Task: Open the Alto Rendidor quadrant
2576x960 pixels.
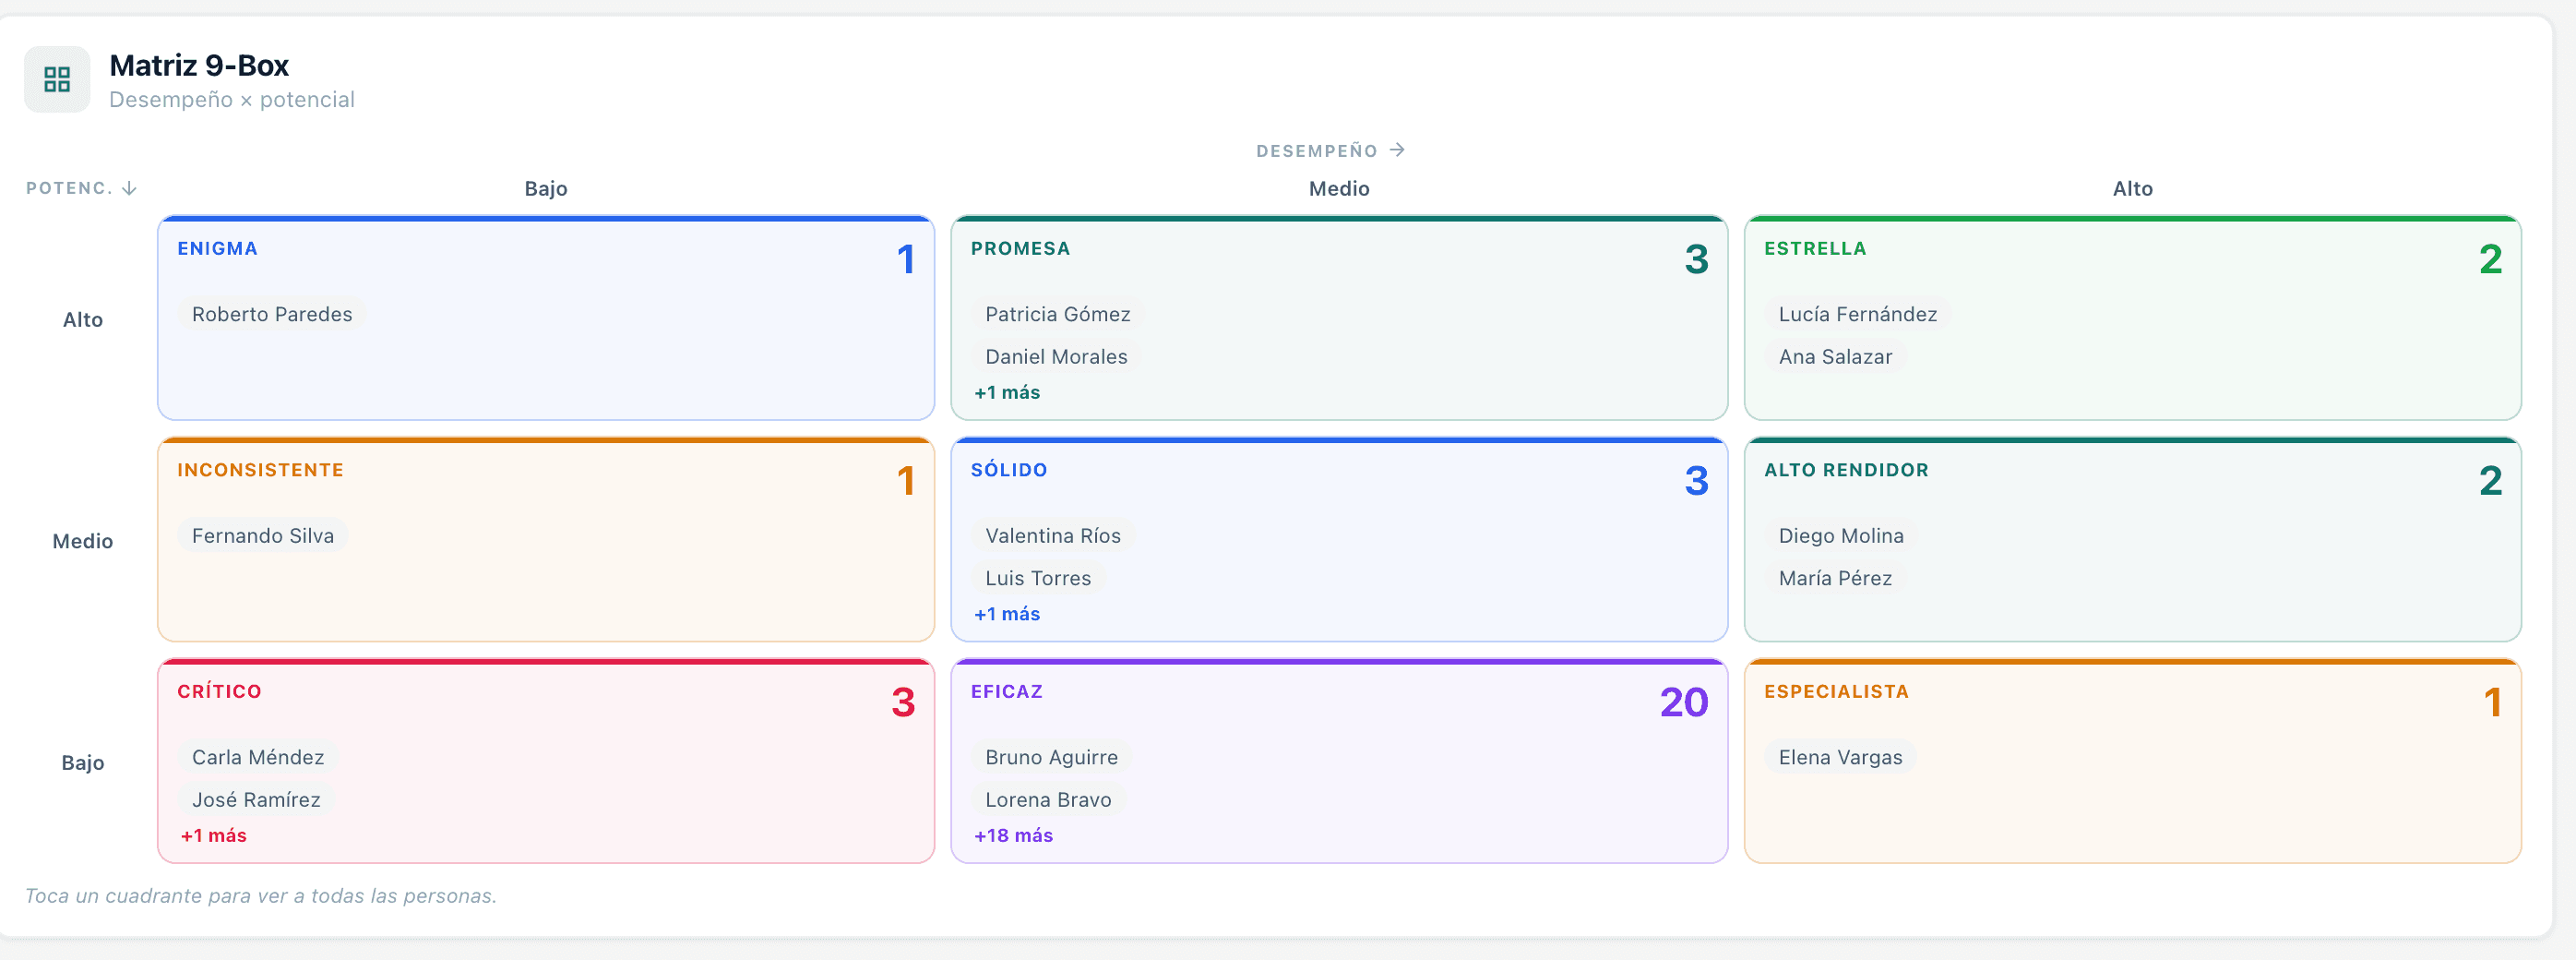Action: [2132, 539]
